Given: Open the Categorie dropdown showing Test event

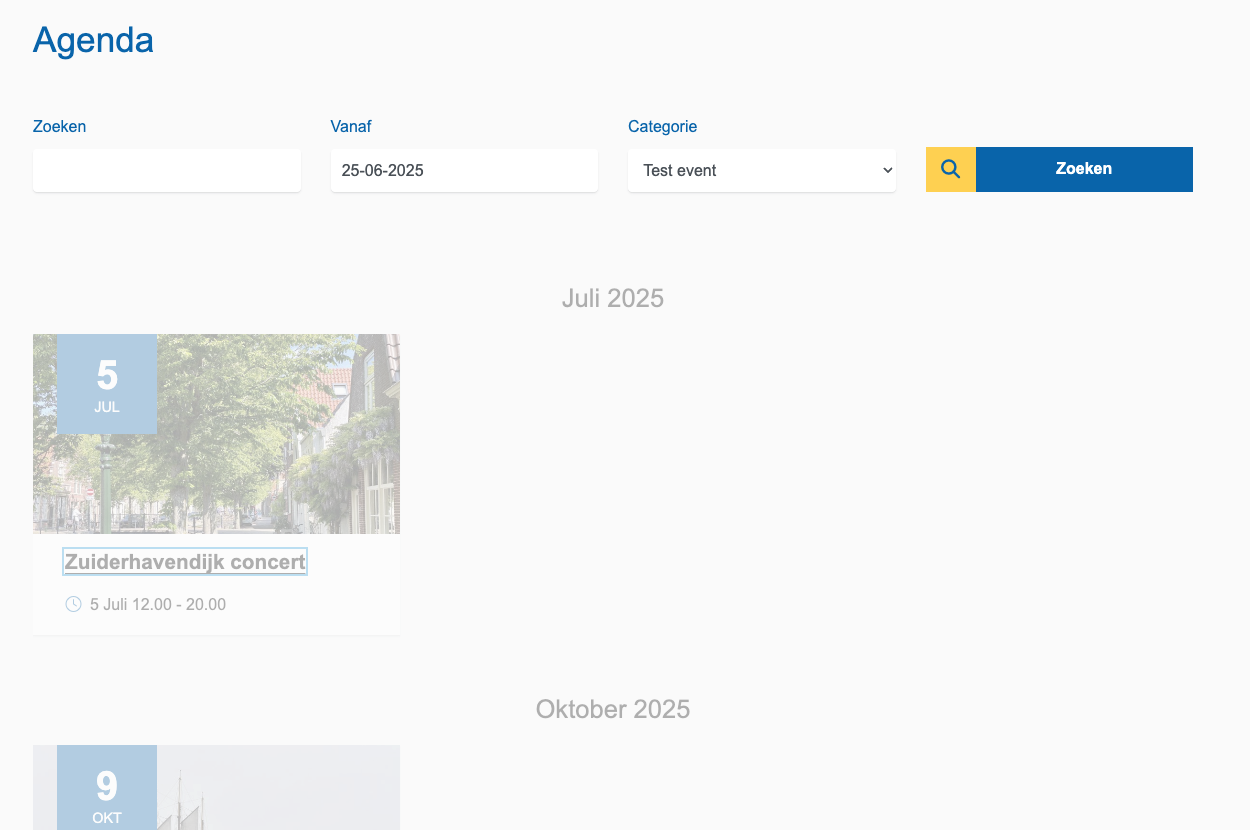Looking at the screenshot, I should click(x=762, y=170).
